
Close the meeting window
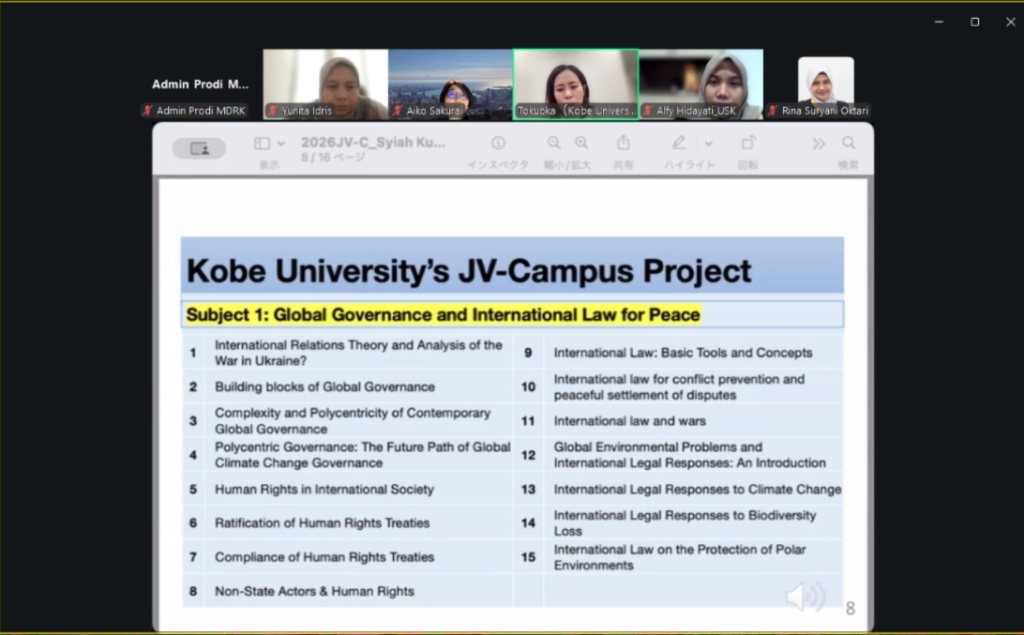[1010, 22]
